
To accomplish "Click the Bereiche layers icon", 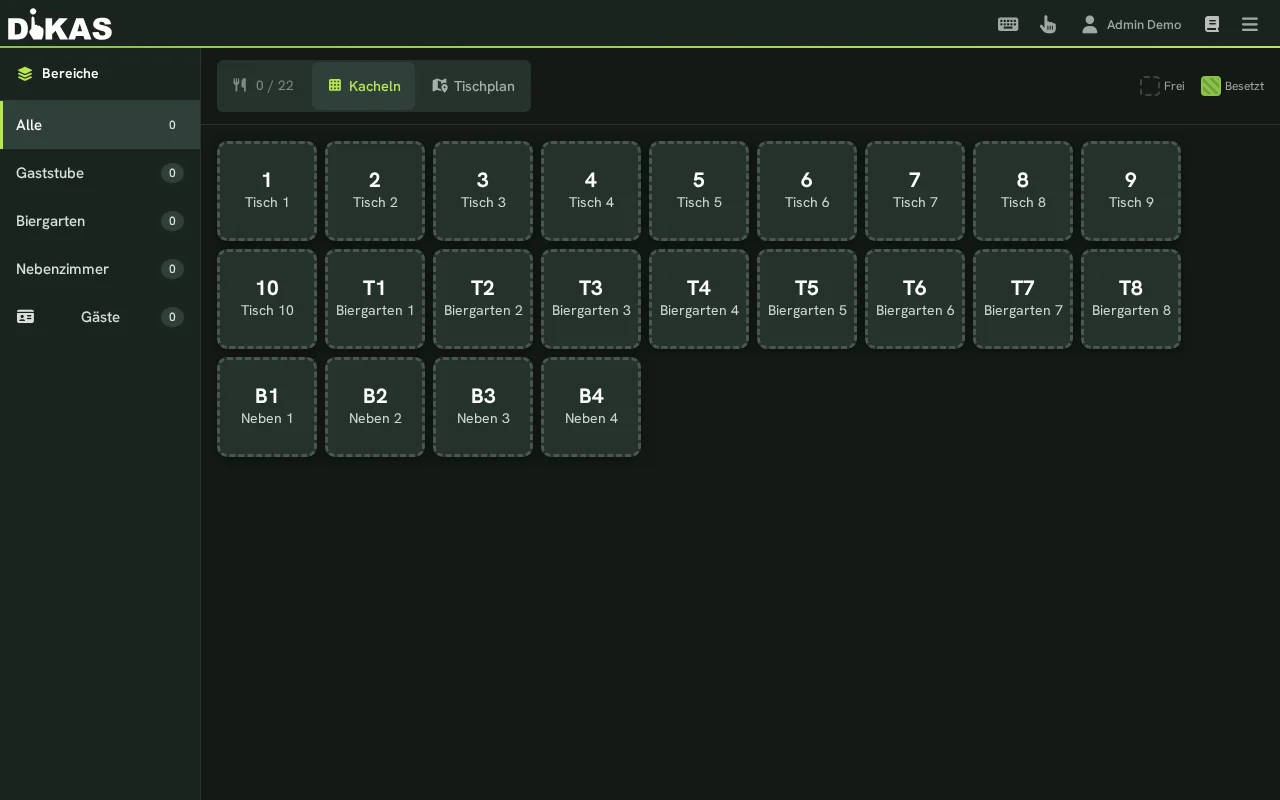I will (25, 74).
